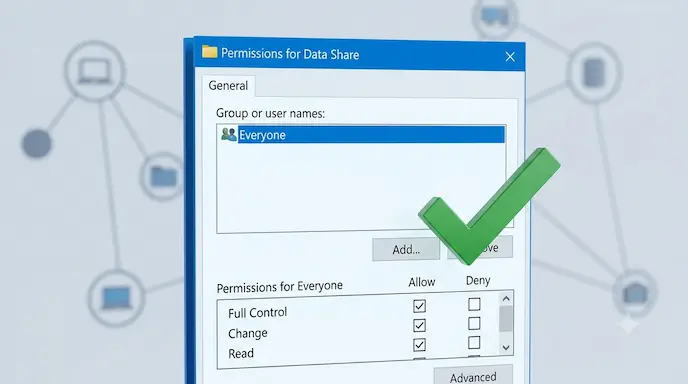This screenshot has height=384, width=688.
Task: Click the permissions list scroll up arrow
Action: point(506,298)
